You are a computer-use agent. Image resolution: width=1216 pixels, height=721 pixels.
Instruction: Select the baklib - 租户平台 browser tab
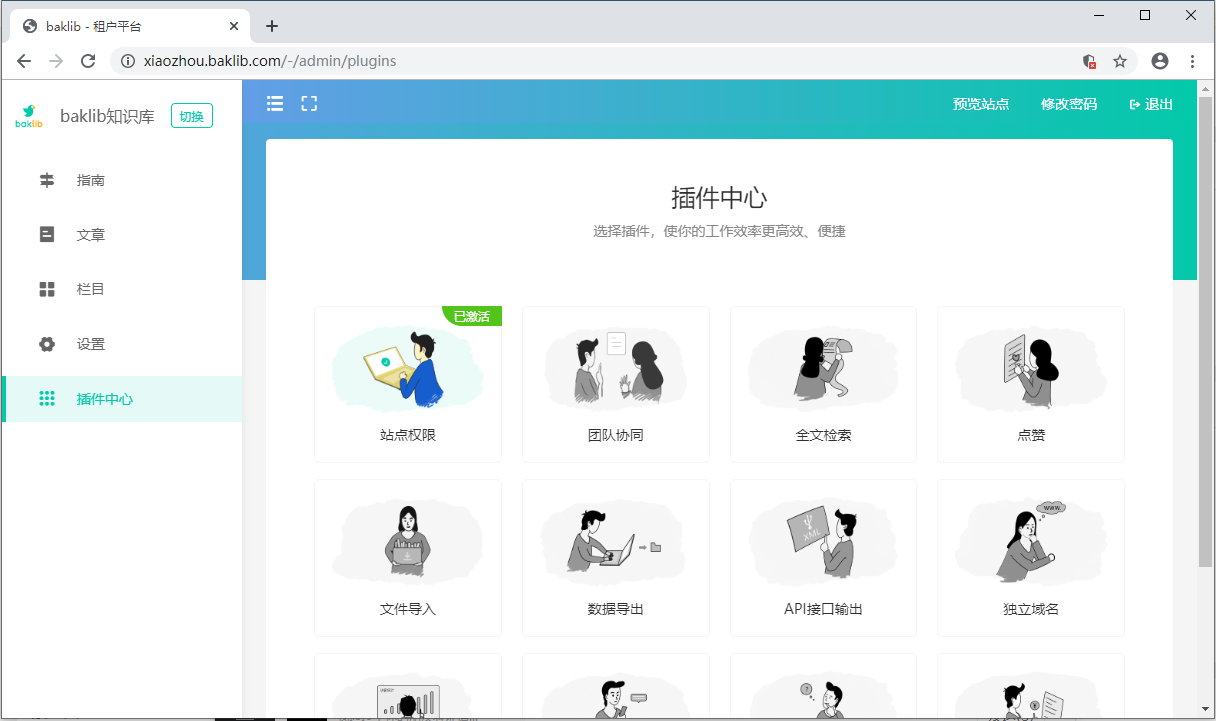(x=130, y=26)
